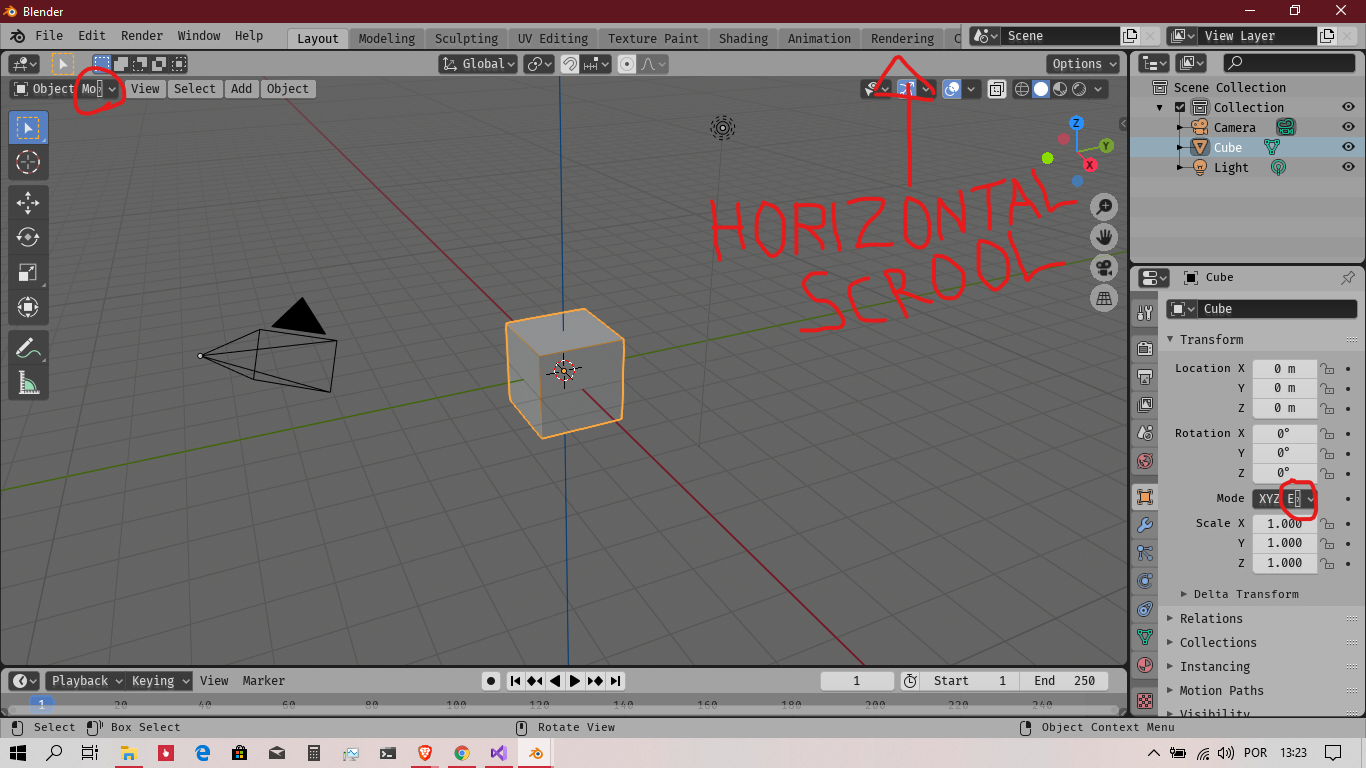1366x768 pixels.
Task: Click the Scale X value field
Action: point(1284,523)
